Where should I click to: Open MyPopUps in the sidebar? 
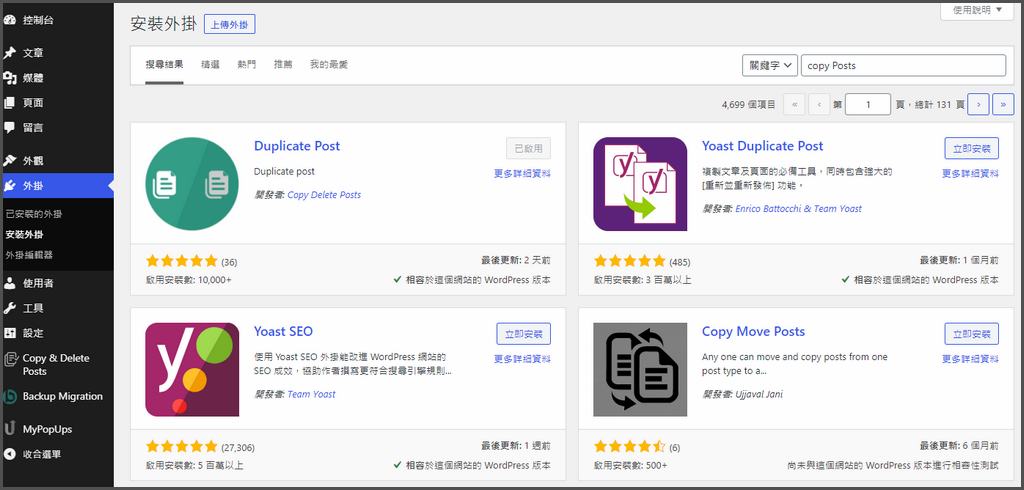click(x=47, y=429)
